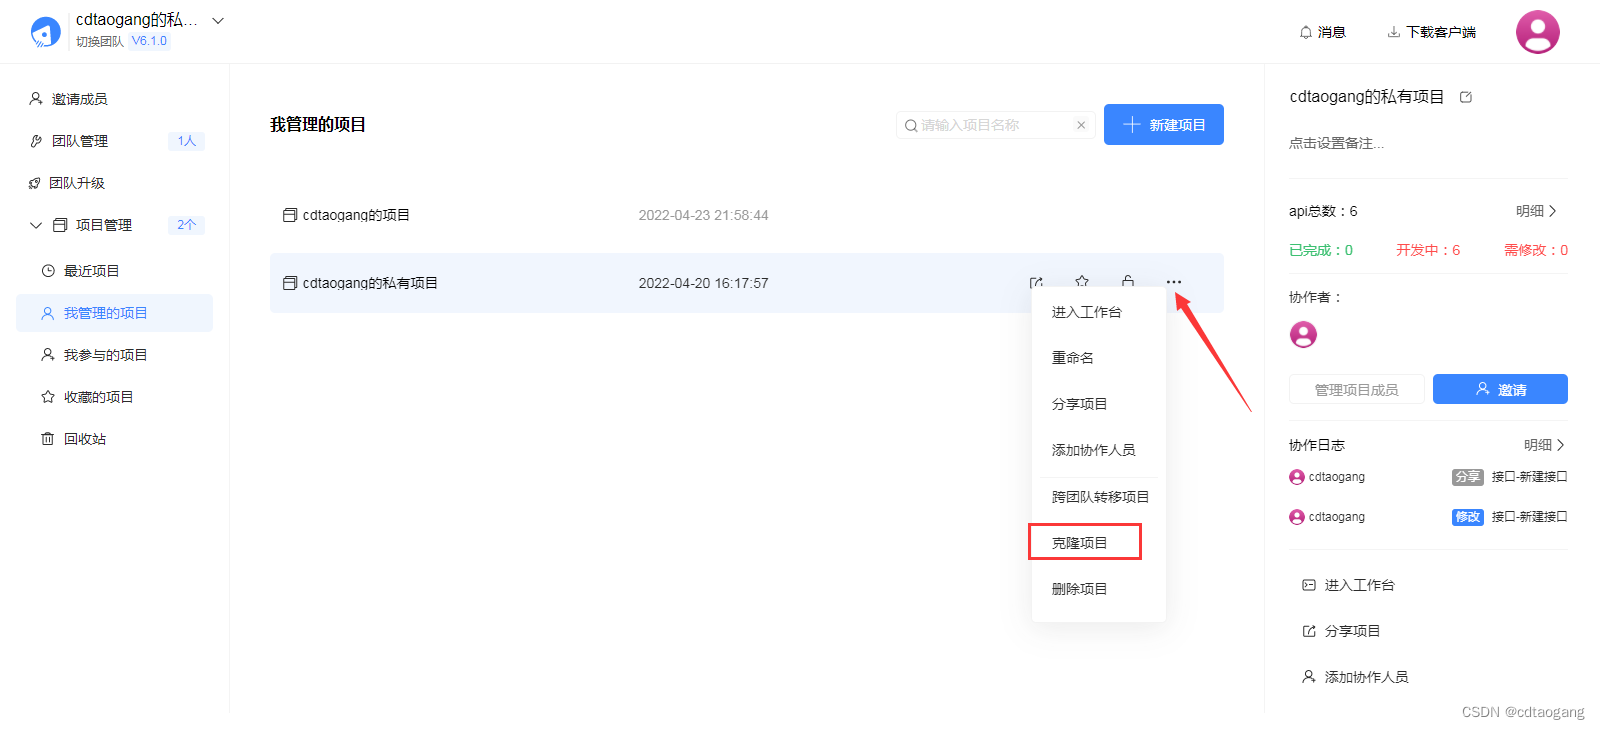Open api总数 明细 details link
Viewport: 1600px width, 729px height.
[x=1537, y=211]
